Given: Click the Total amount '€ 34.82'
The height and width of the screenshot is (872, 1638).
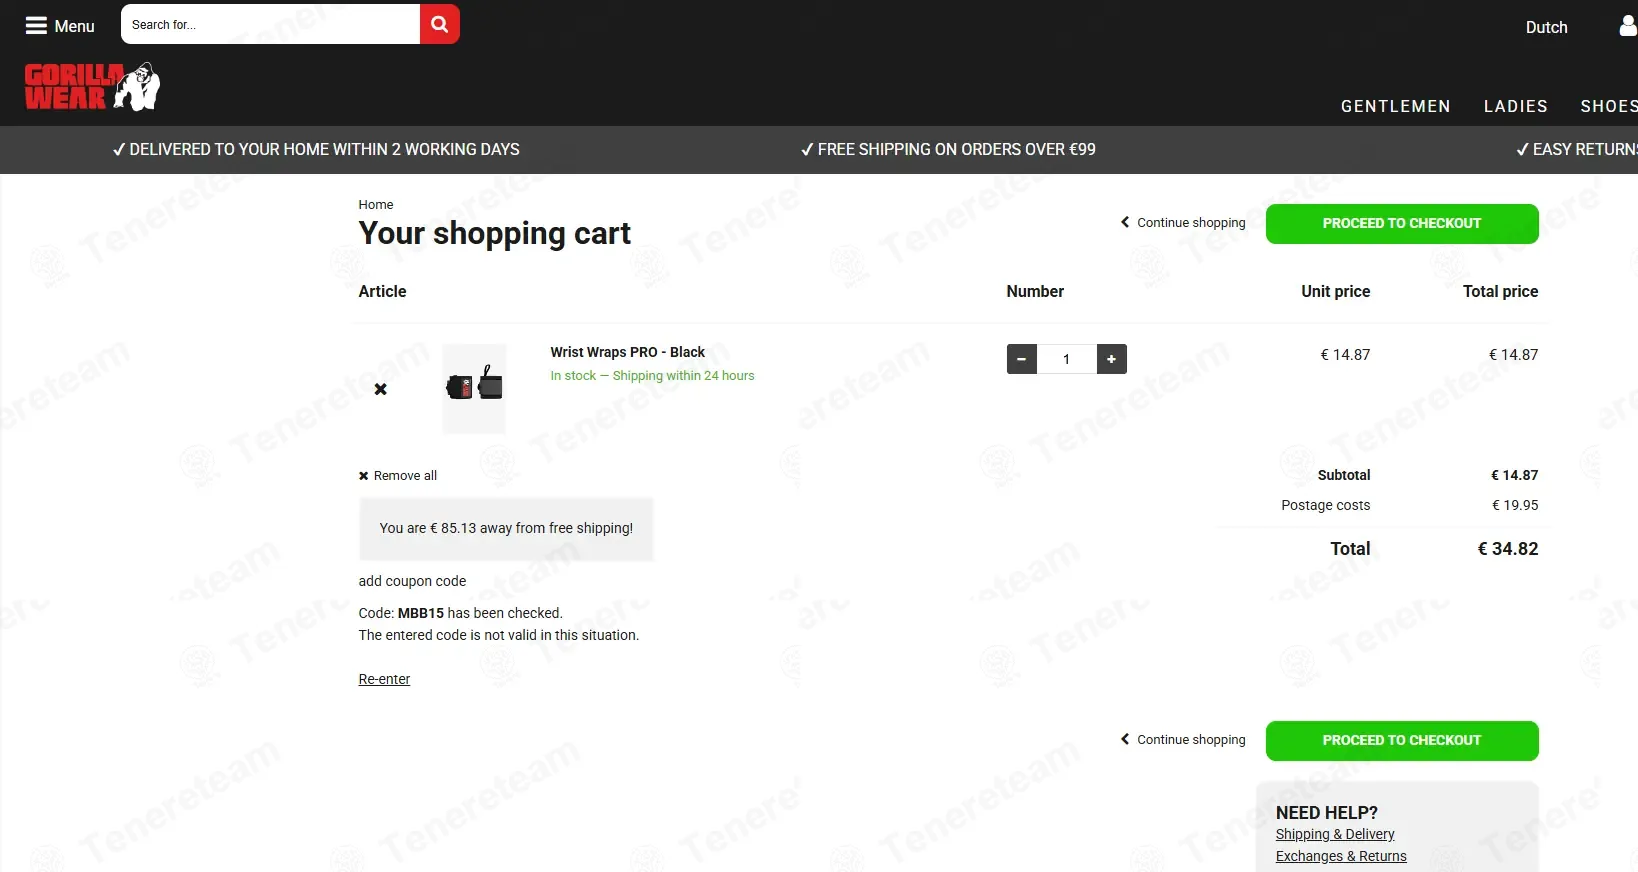Looking at the screenshot, I should click(x=1508, y=549).
